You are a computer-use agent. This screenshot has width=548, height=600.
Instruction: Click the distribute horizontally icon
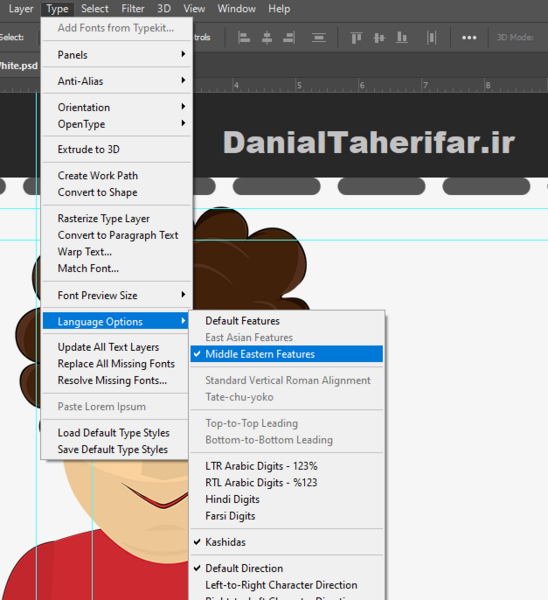[x=431, y=38]
